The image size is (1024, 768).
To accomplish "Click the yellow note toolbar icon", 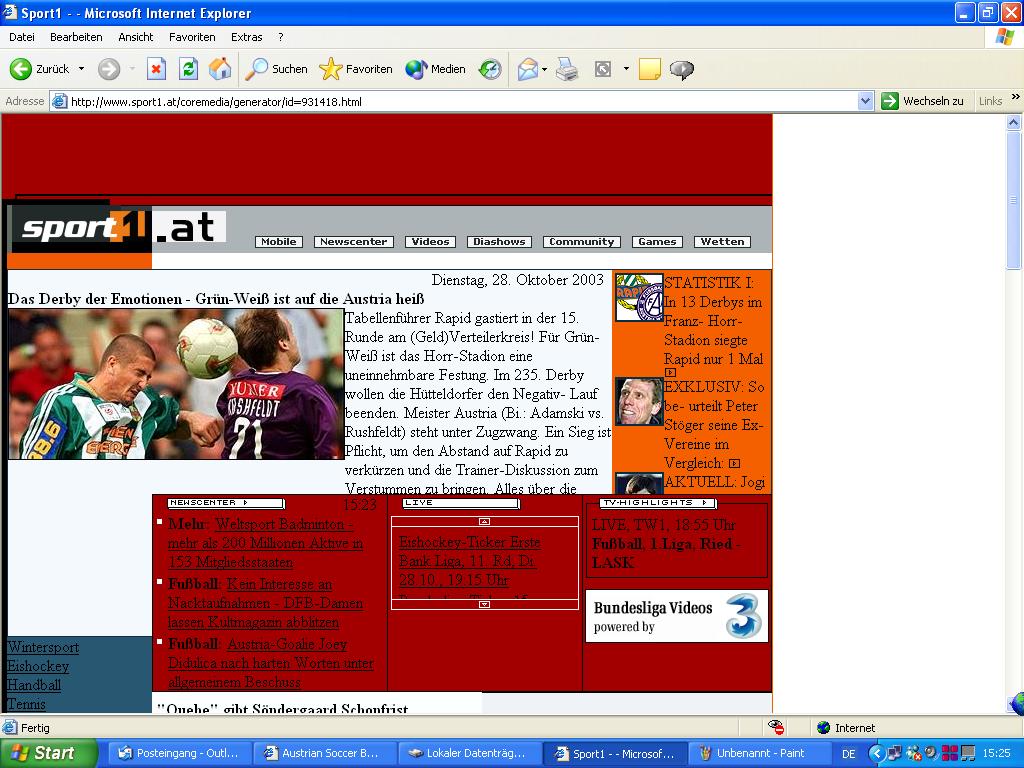I will point(650,69).
